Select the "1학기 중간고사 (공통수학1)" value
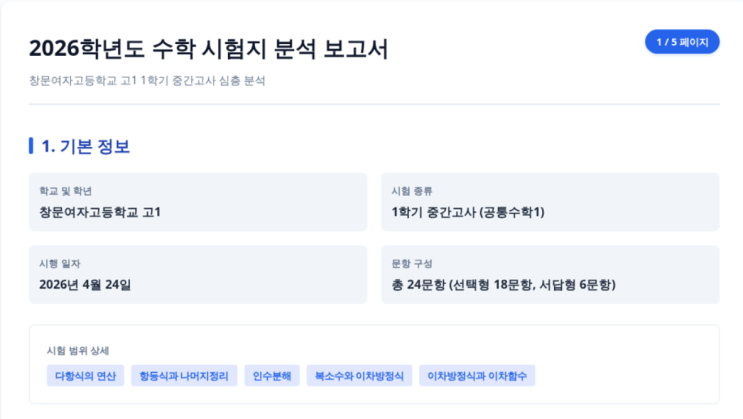743x419 pixels. pyautogui.click(x=468, y=212)
